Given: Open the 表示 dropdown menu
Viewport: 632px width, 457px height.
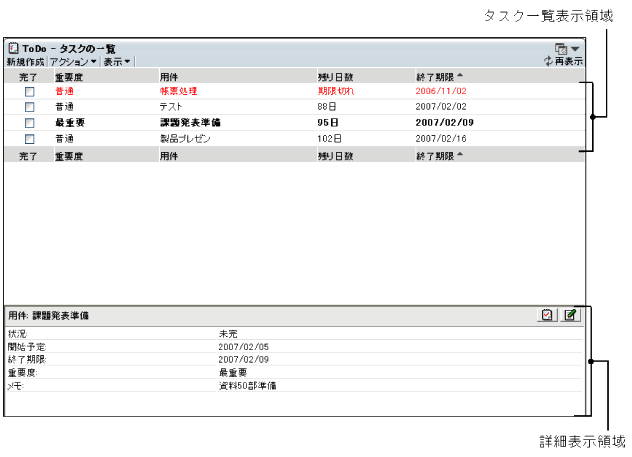Looking at the screenshot, I should pos(117,62).
